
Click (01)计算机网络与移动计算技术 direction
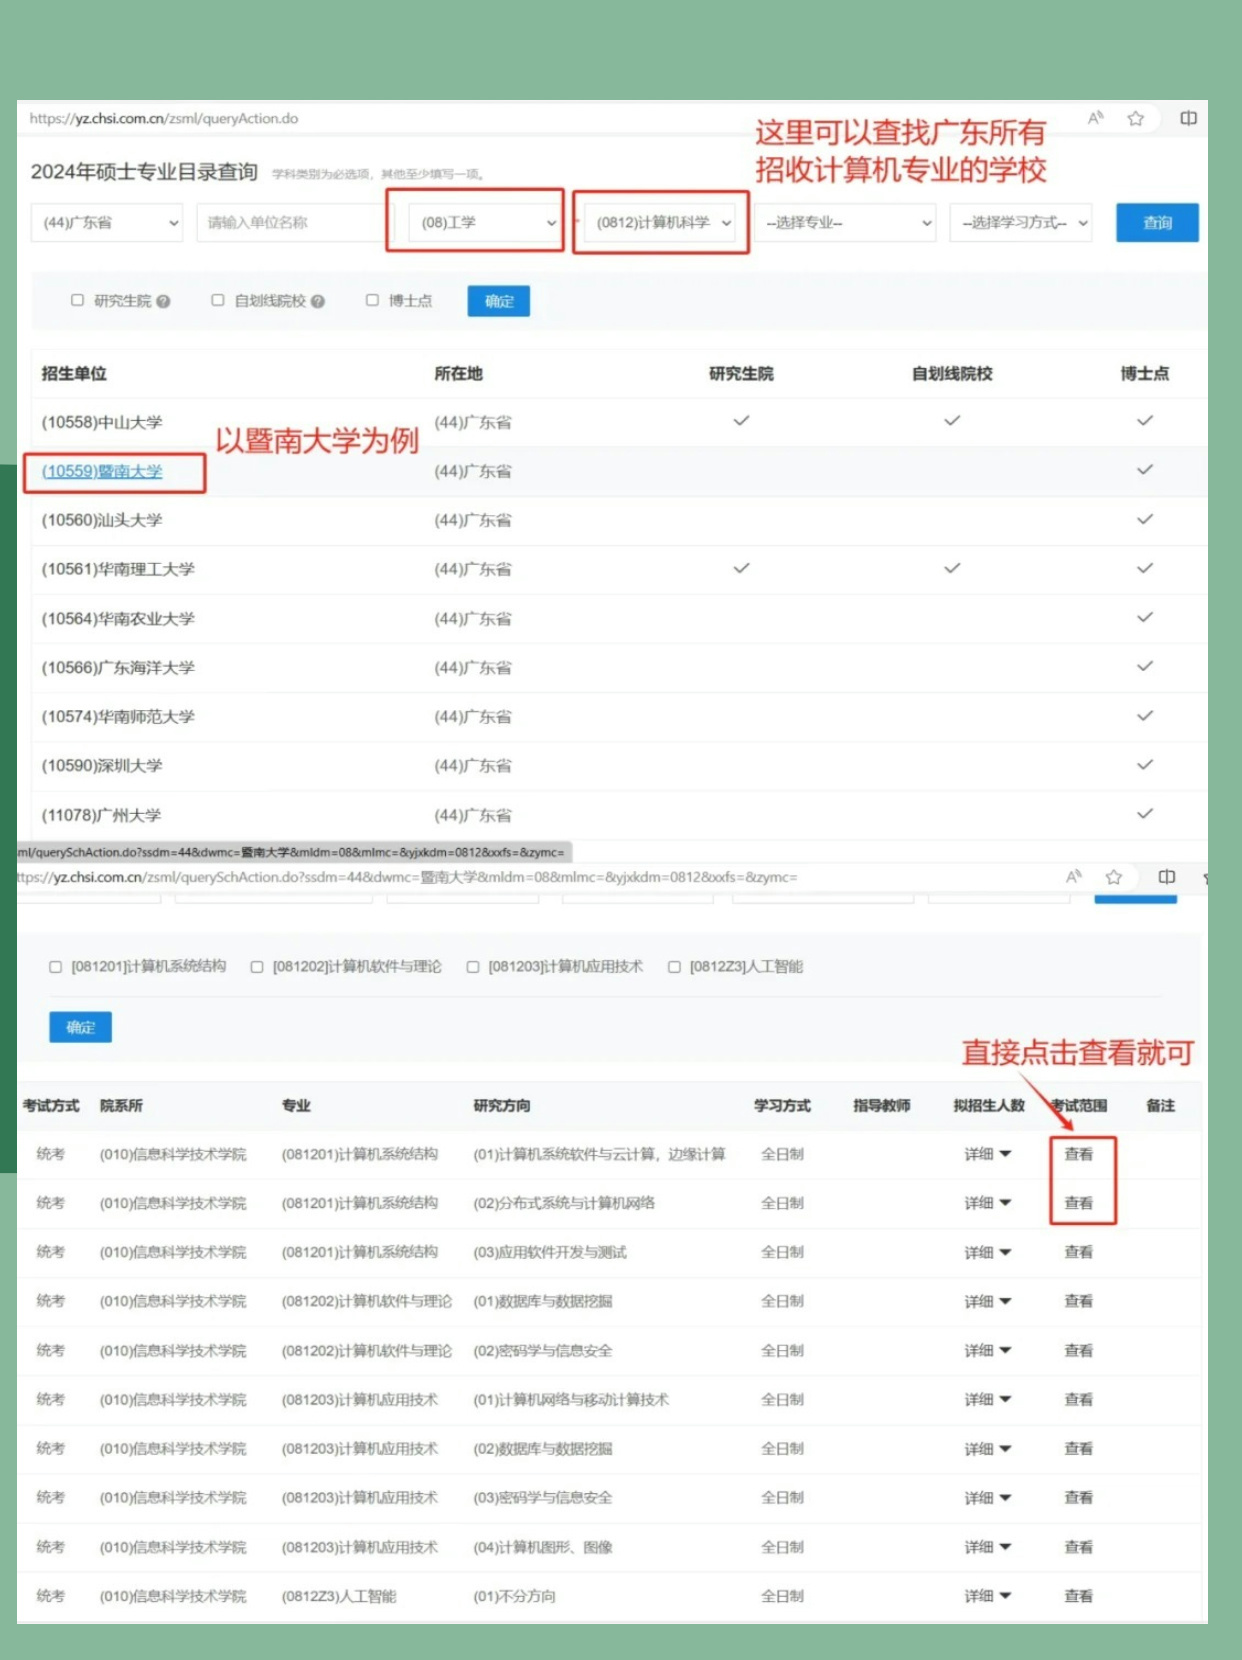(x=571, y=1399)
